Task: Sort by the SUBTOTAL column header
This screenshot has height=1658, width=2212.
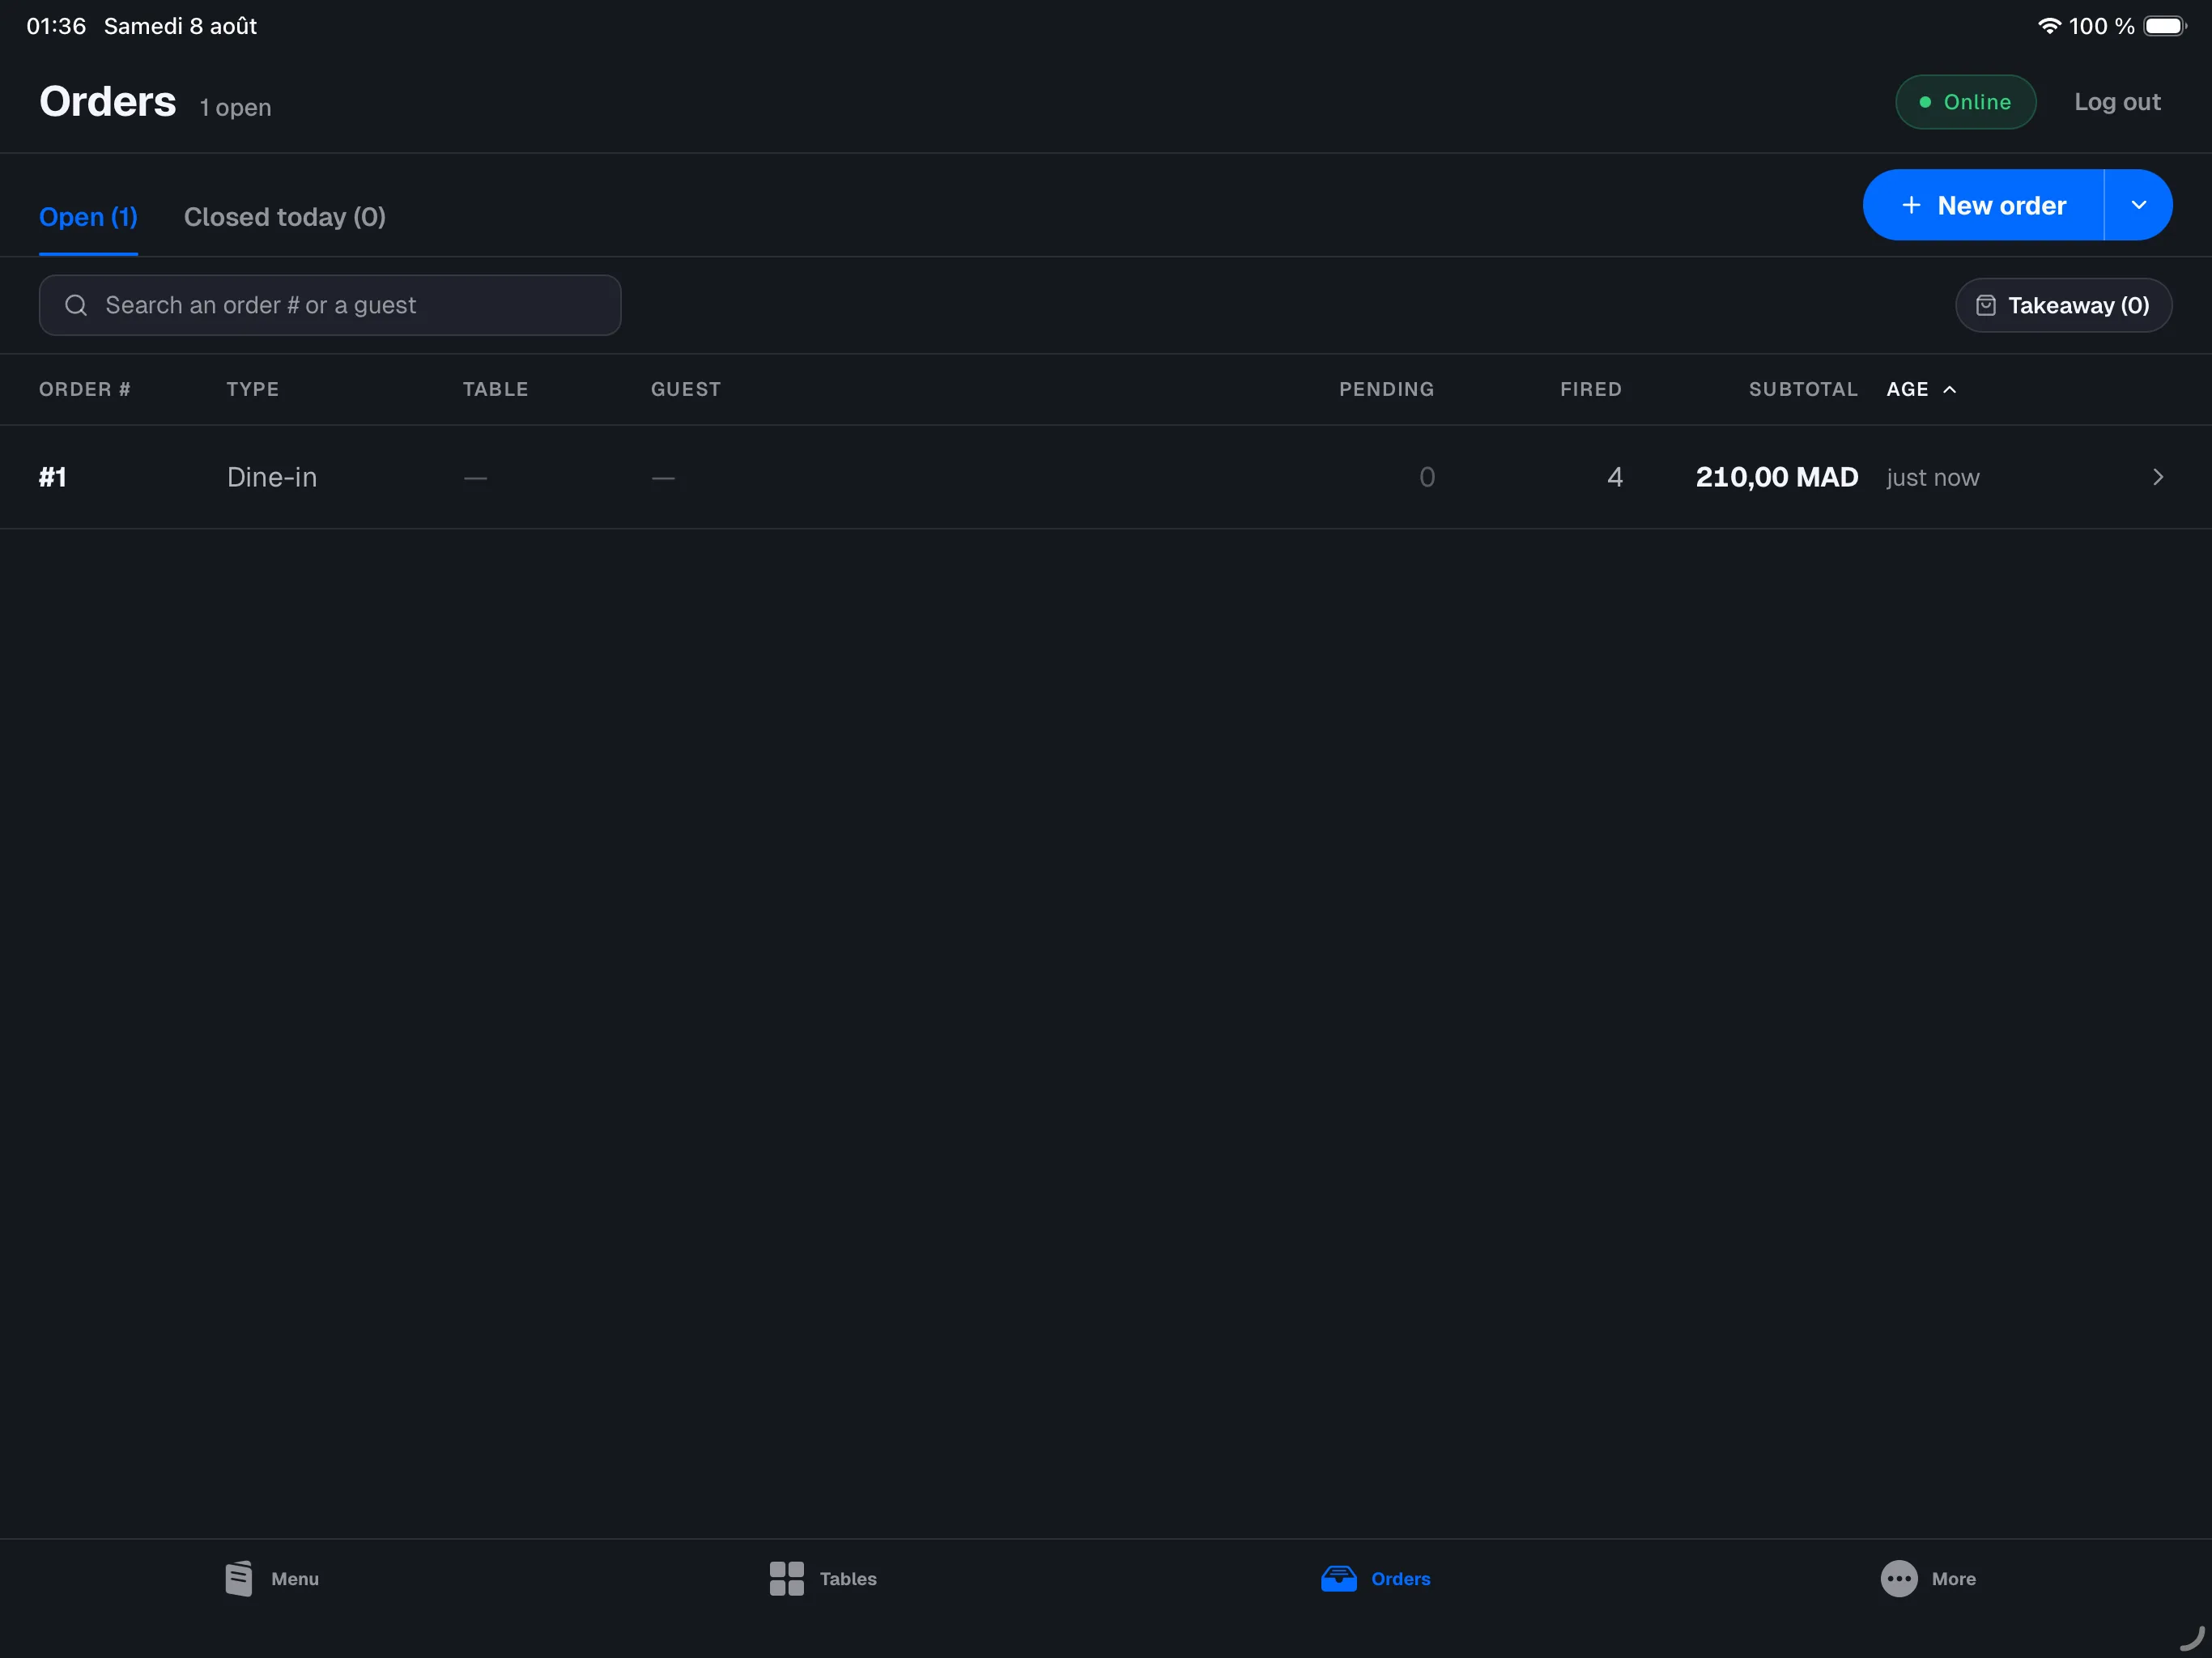Action: [1802, 389]
